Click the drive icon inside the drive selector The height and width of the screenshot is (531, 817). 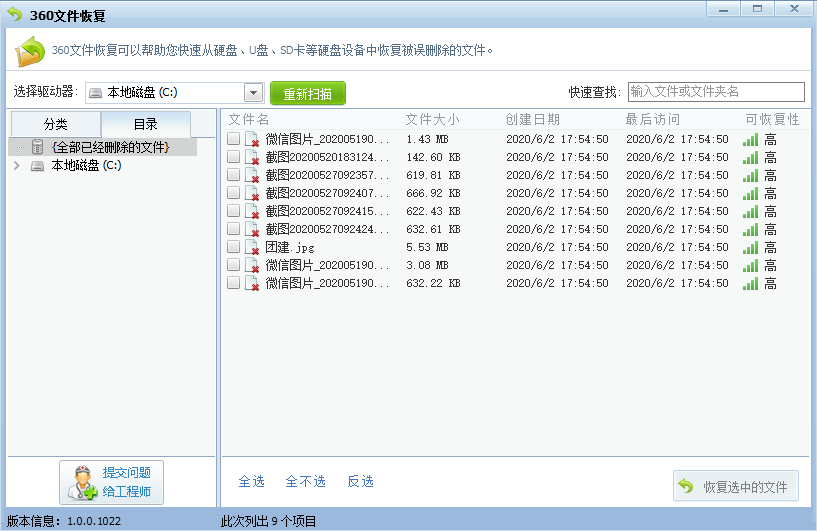point(95,93)
